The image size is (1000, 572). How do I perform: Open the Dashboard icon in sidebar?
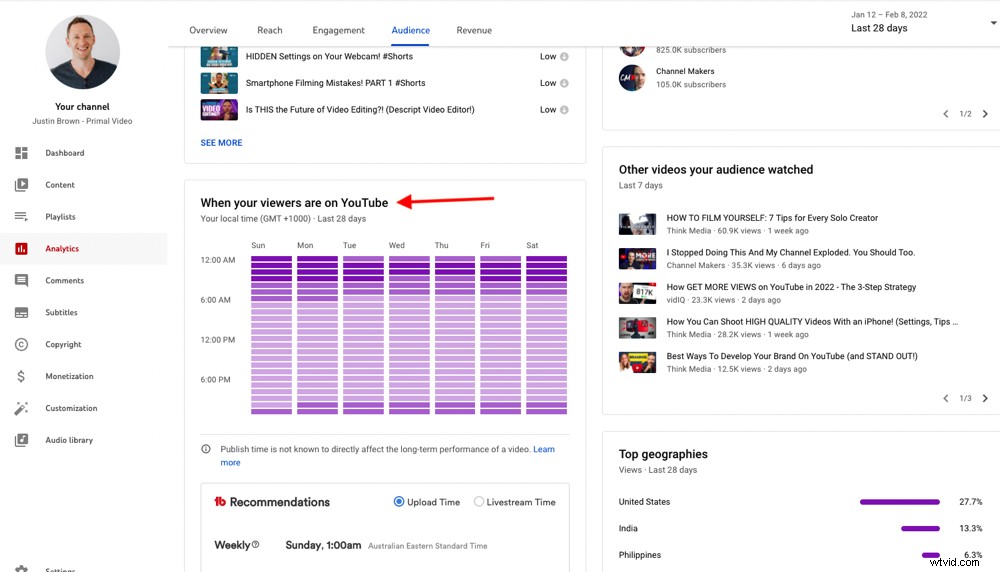(x=21, y=153)
